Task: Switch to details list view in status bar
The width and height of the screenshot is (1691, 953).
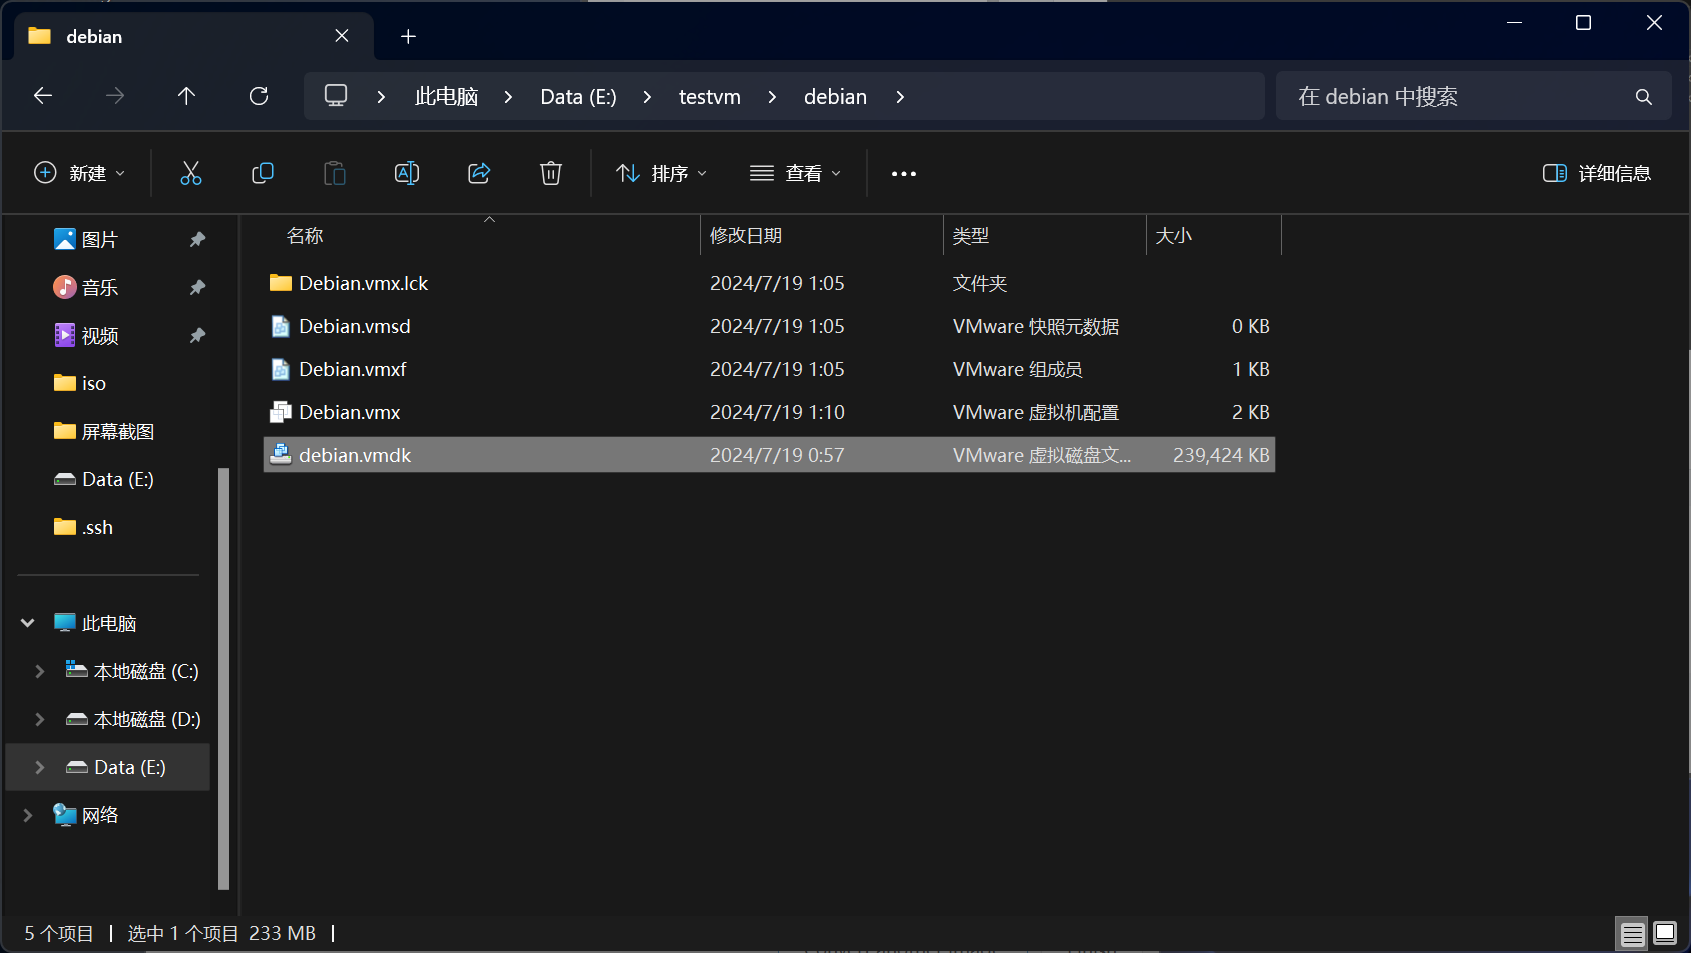Action: pos(1632,933)
